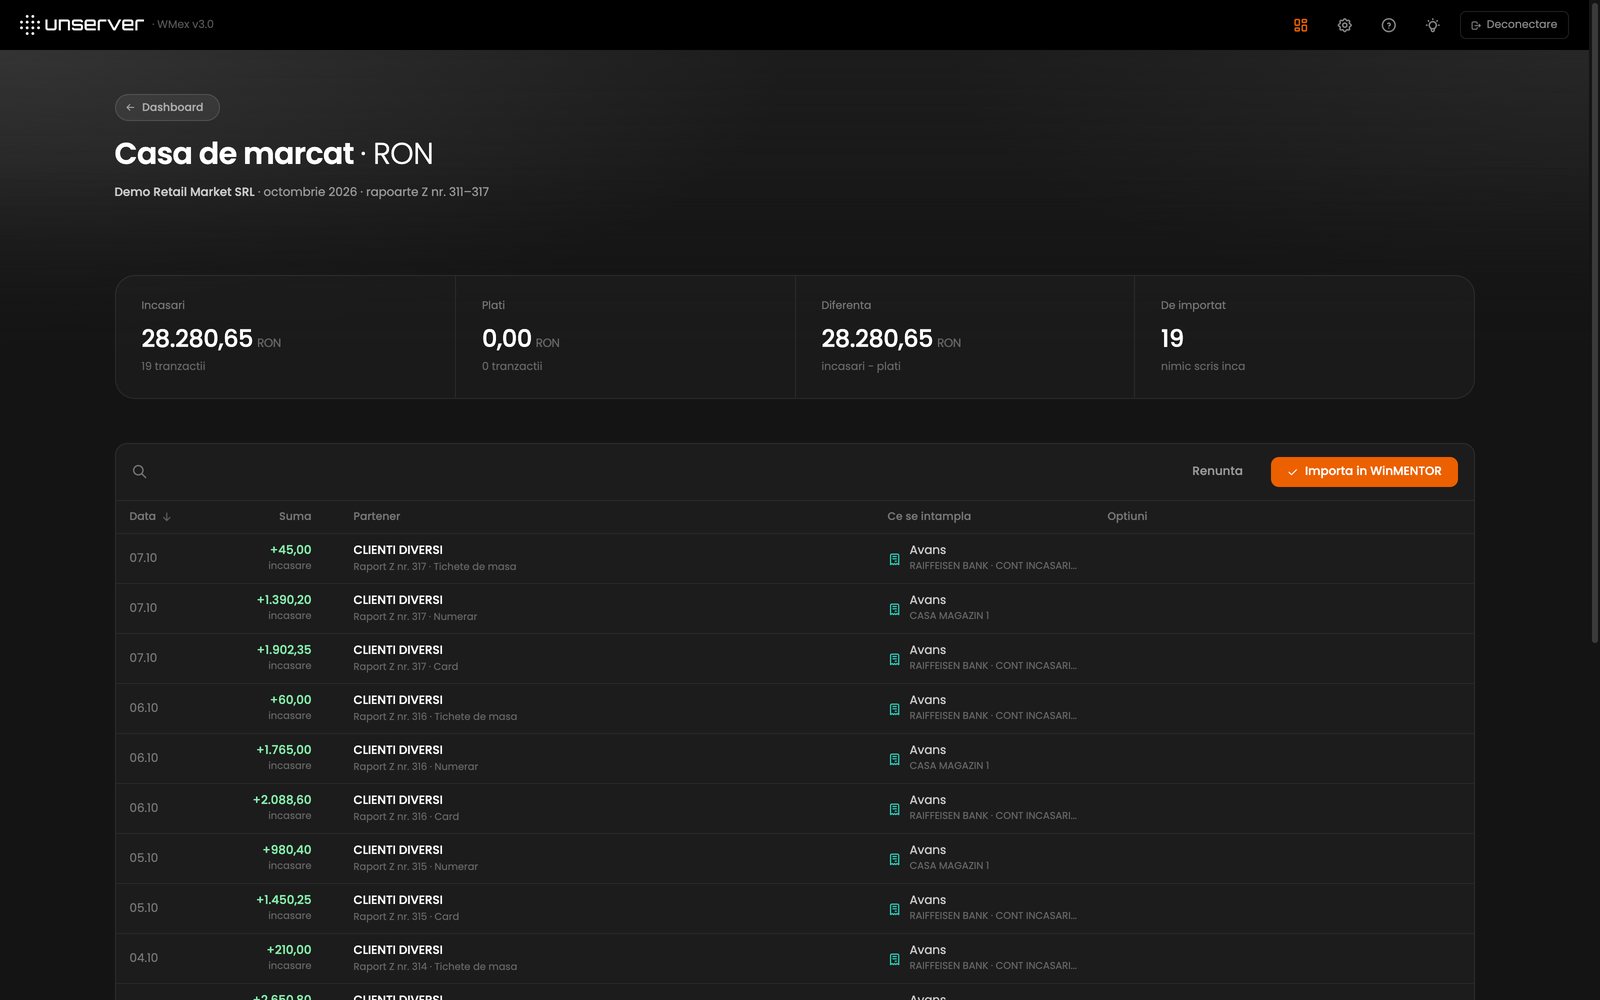Click receipt icon for +1.902,35 row

(x=894, y=659)
